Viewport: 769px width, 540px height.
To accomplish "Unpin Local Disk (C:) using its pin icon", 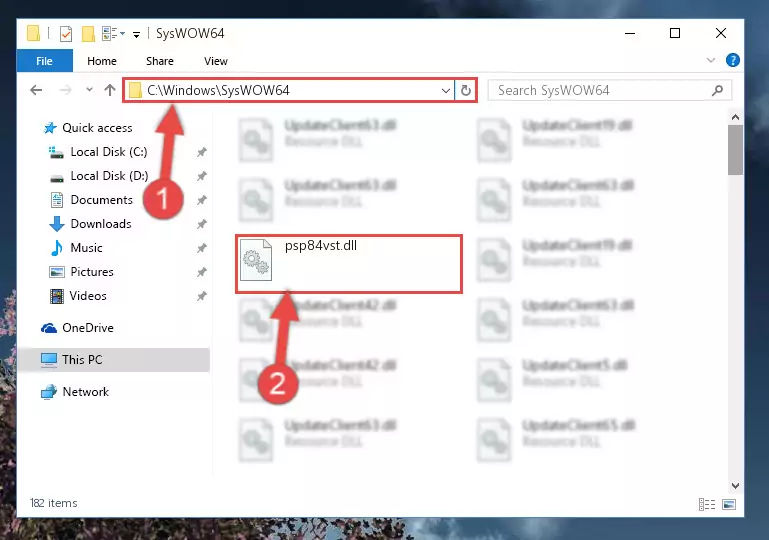I will coord(202,153).
